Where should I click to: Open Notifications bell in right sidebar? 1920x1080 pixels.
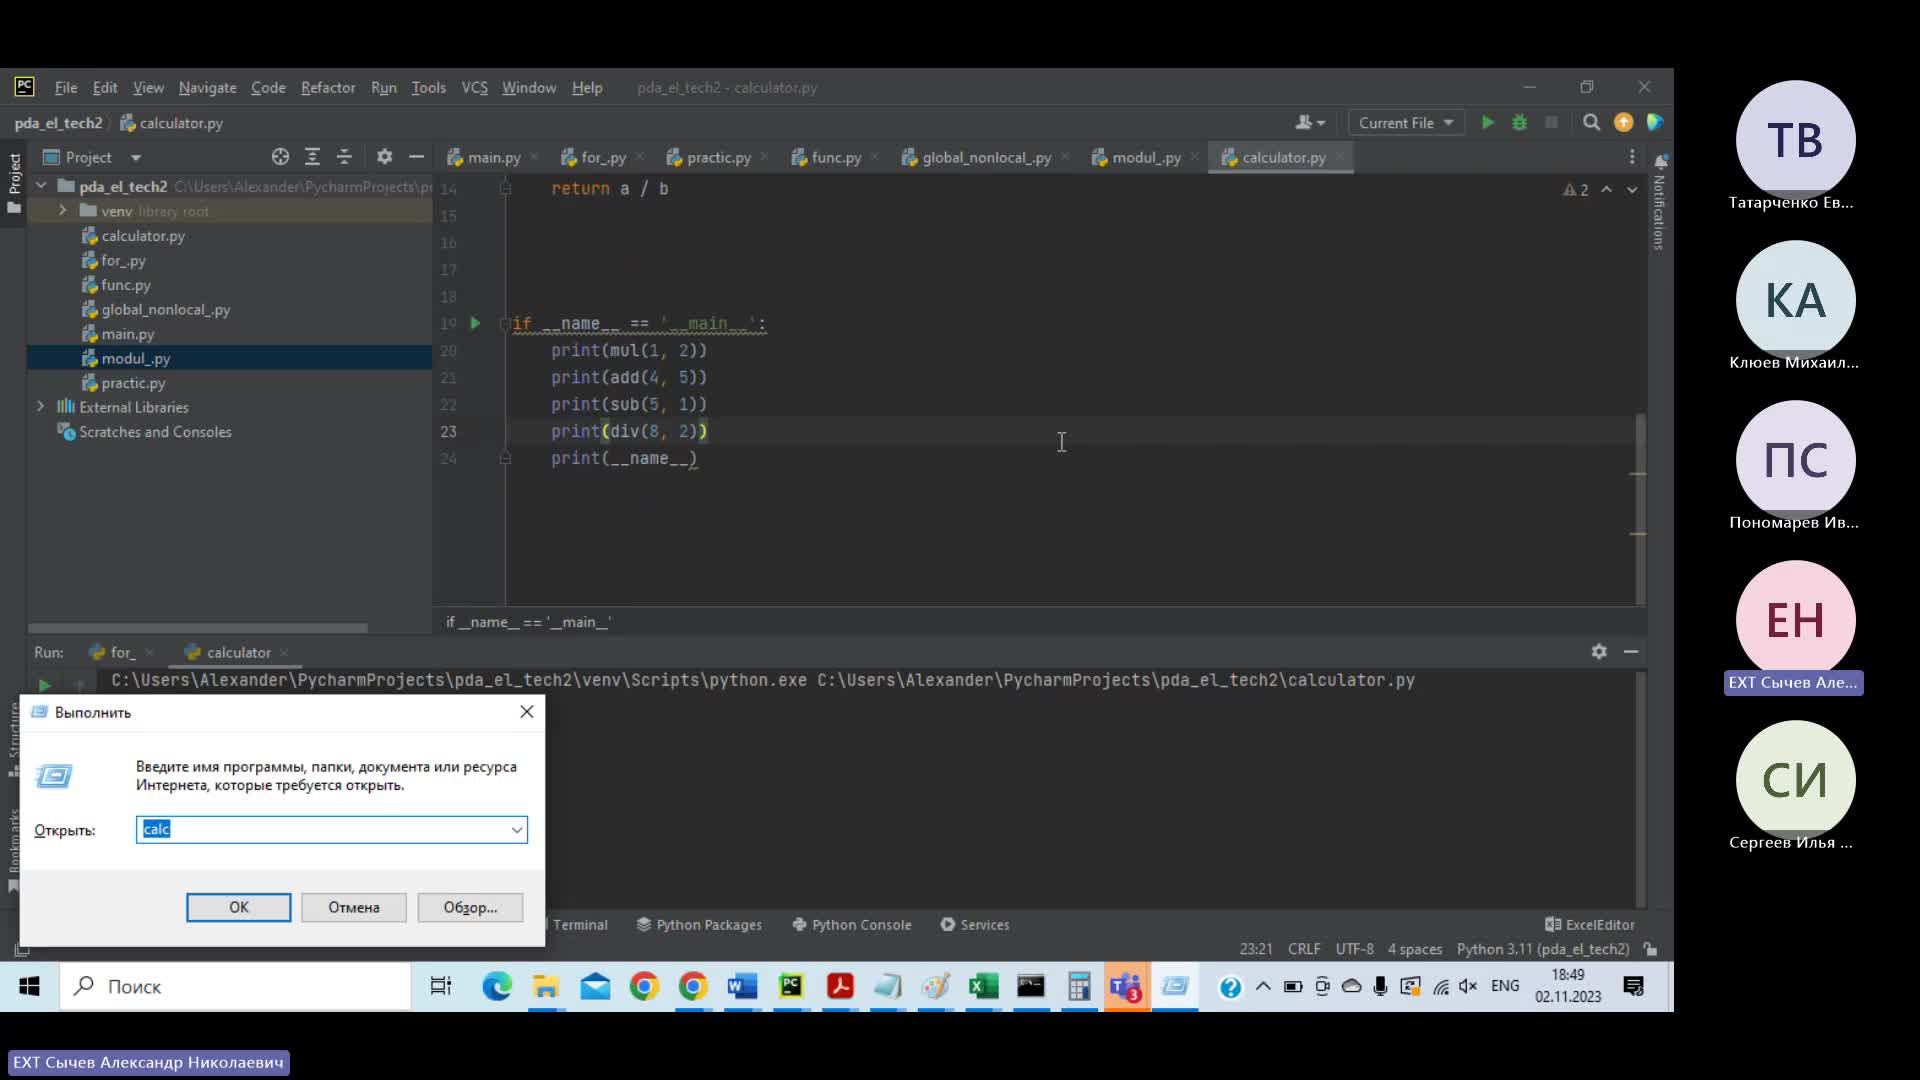[1660, 161]
